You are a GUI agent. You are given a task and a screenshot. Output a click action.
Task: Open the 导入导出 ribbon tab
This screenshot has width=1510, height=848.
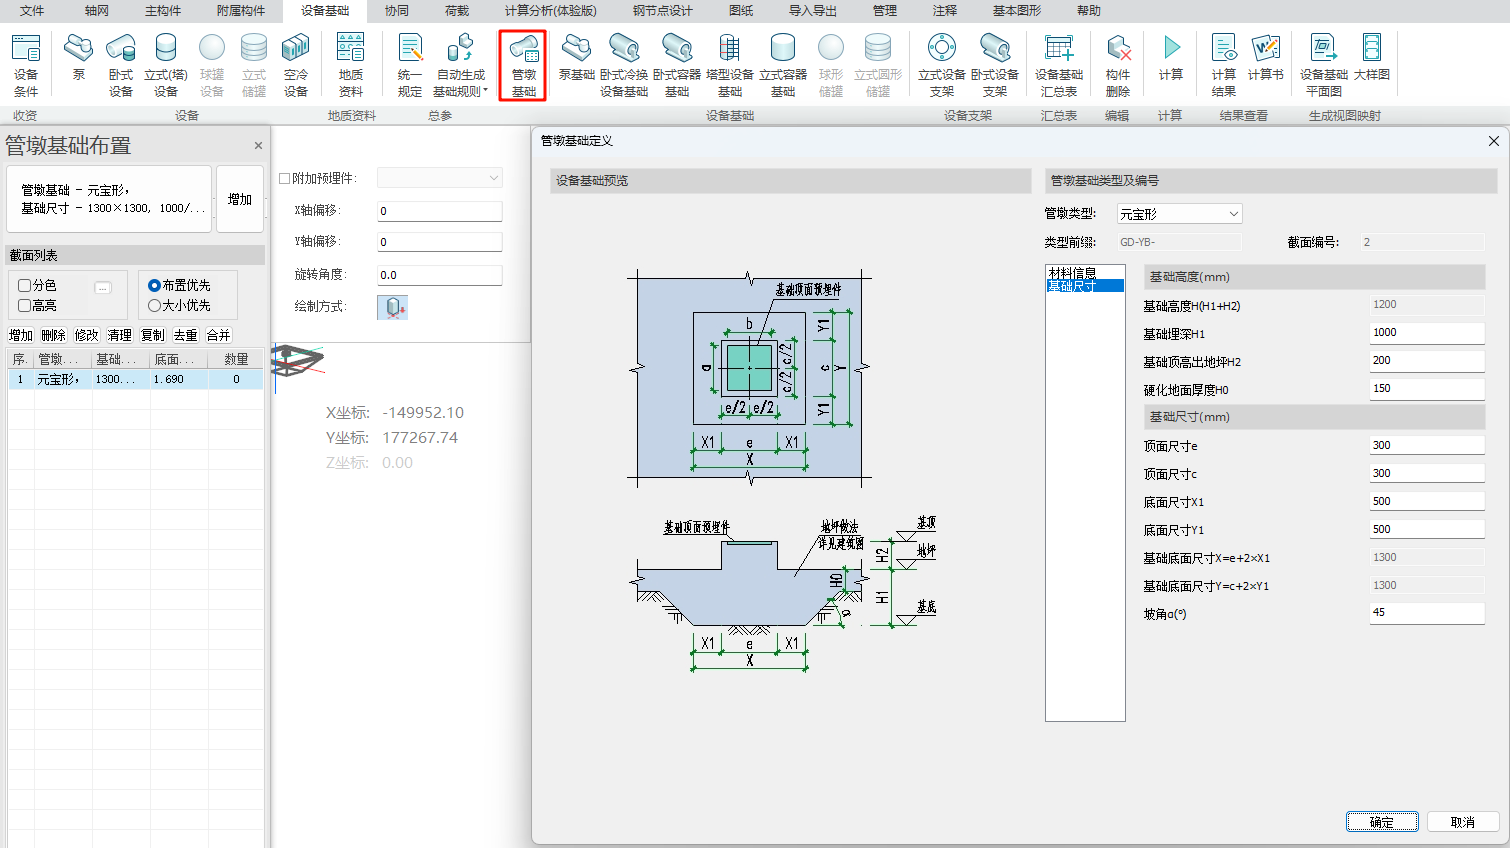(812, 11)
